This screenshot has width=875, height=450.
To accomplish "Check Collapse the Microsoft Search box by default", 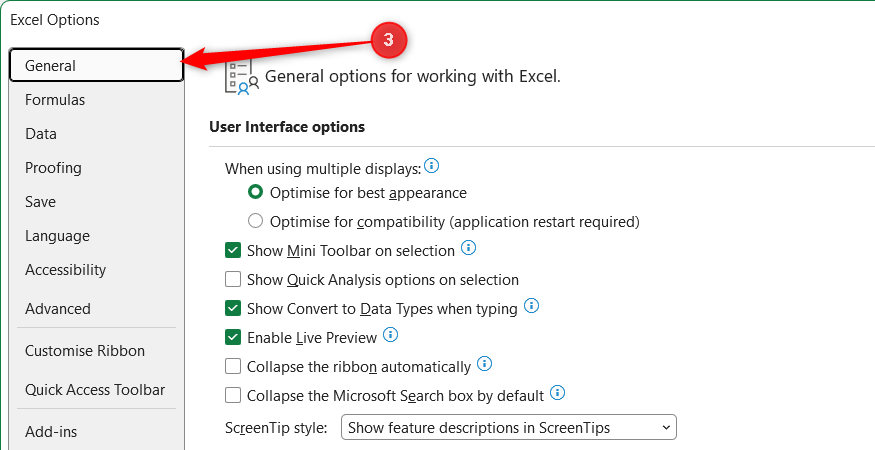I will tap(233, 396).
